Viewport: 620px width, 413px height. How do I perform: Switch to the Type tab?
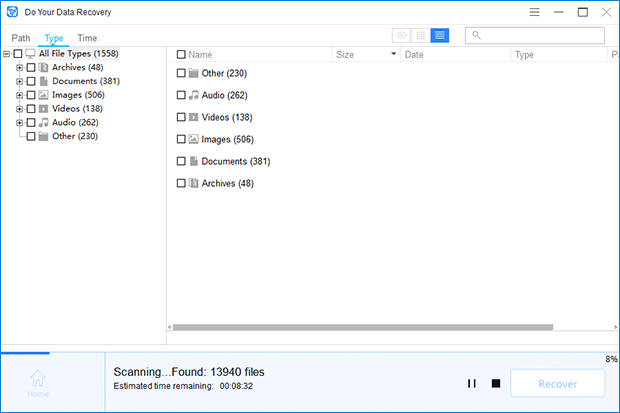pos(54,38)
